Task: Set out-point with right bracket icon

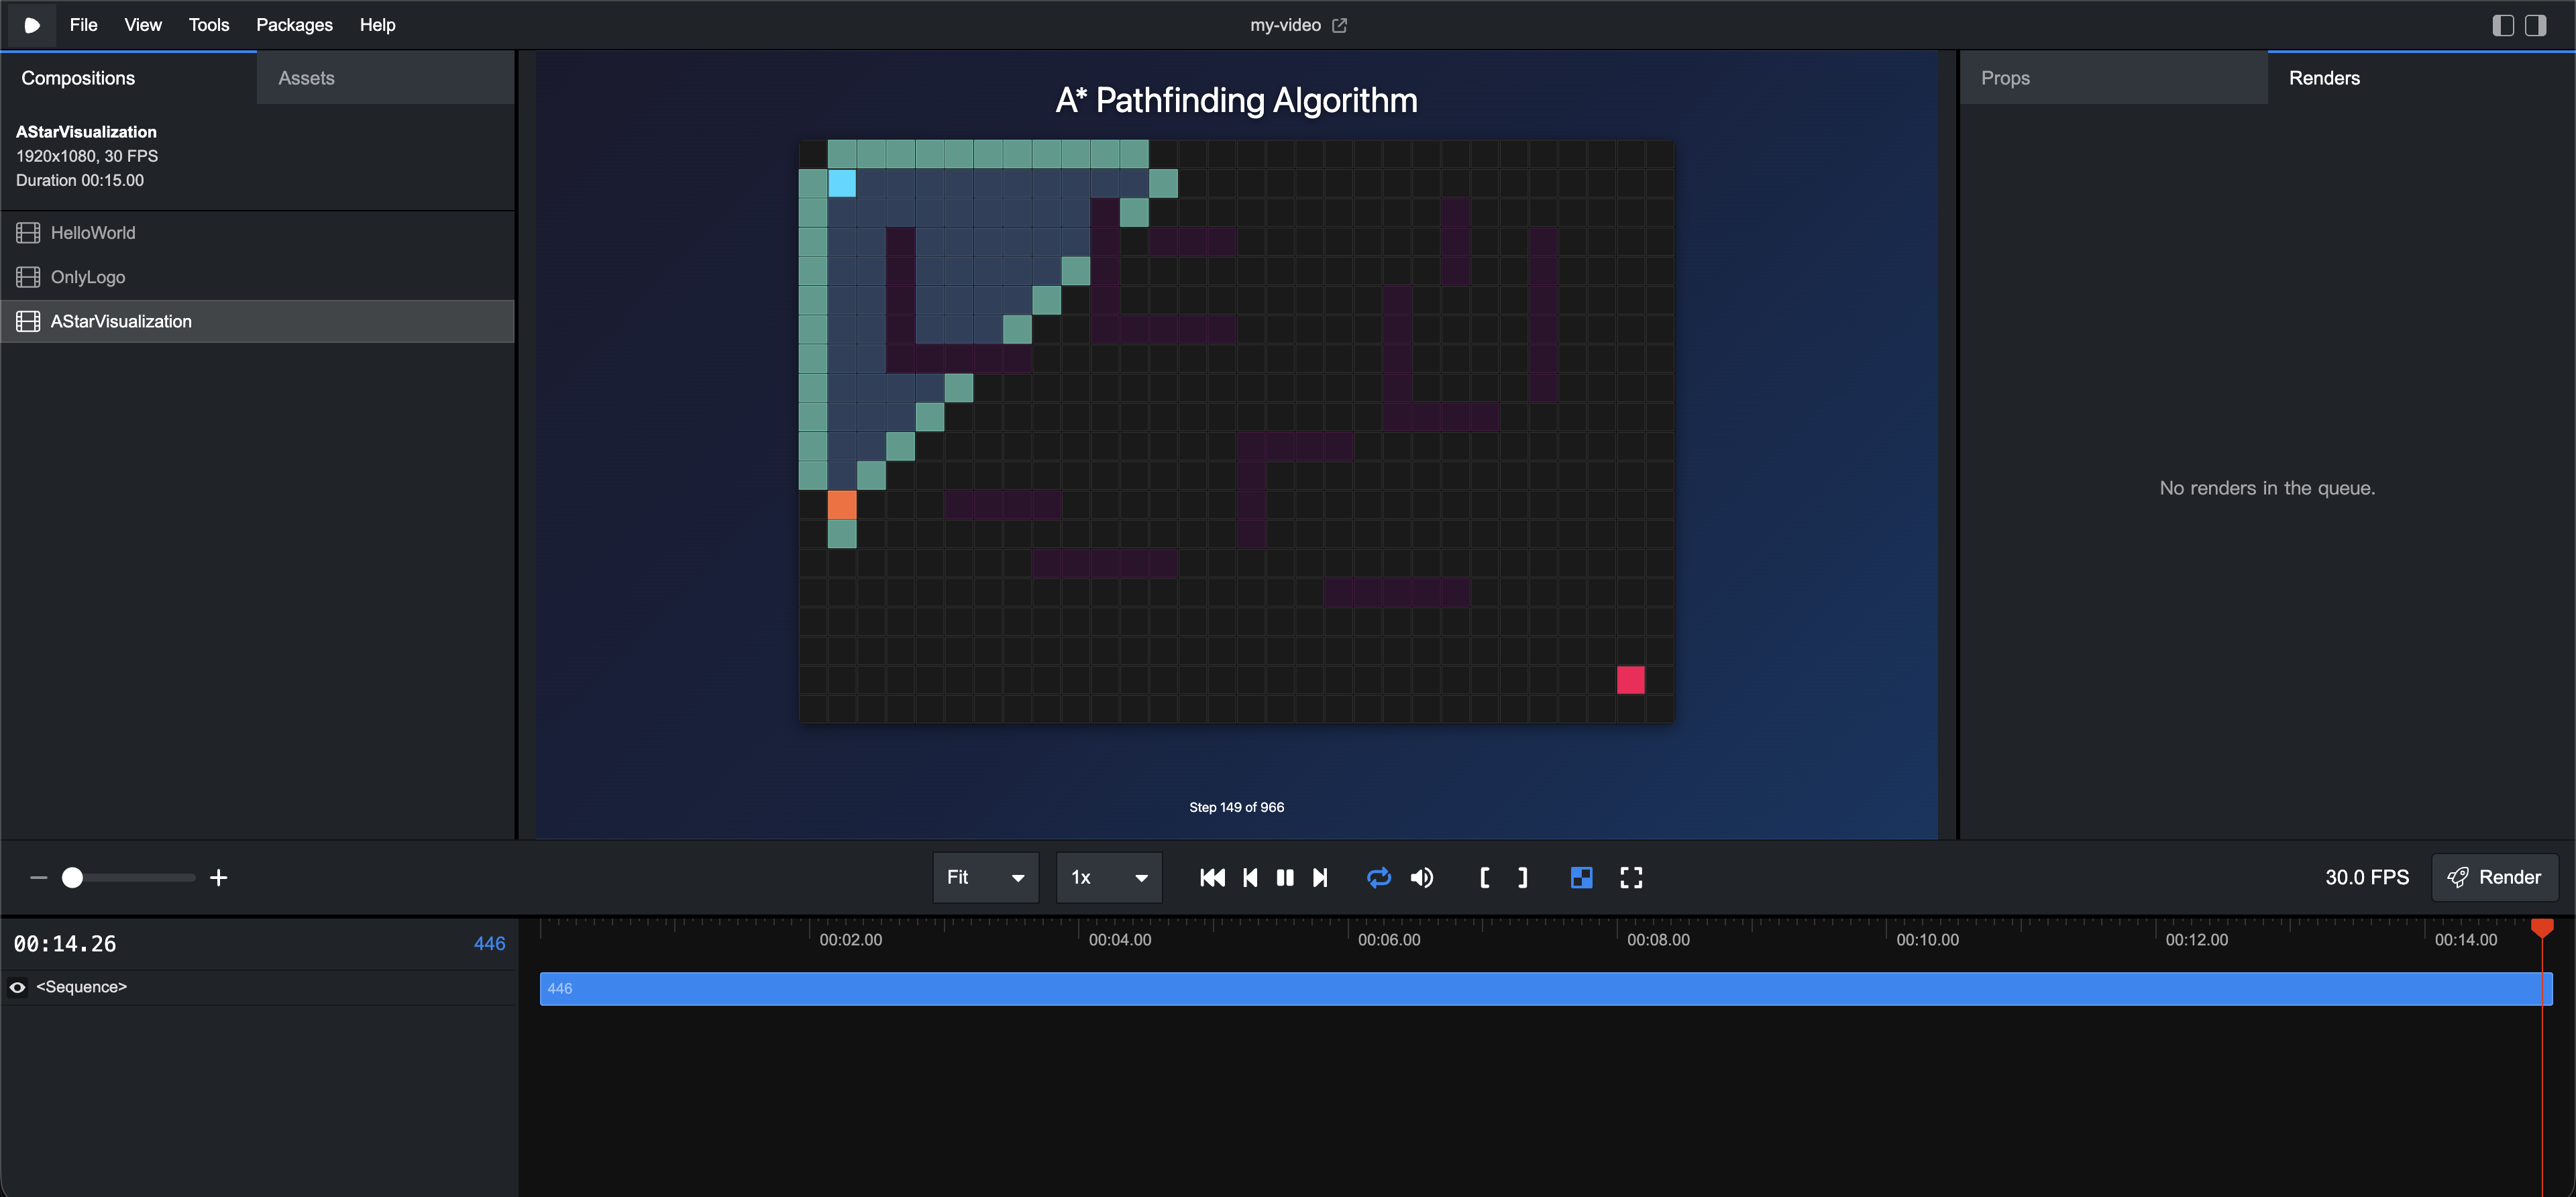Action: tap(1522, 877)
